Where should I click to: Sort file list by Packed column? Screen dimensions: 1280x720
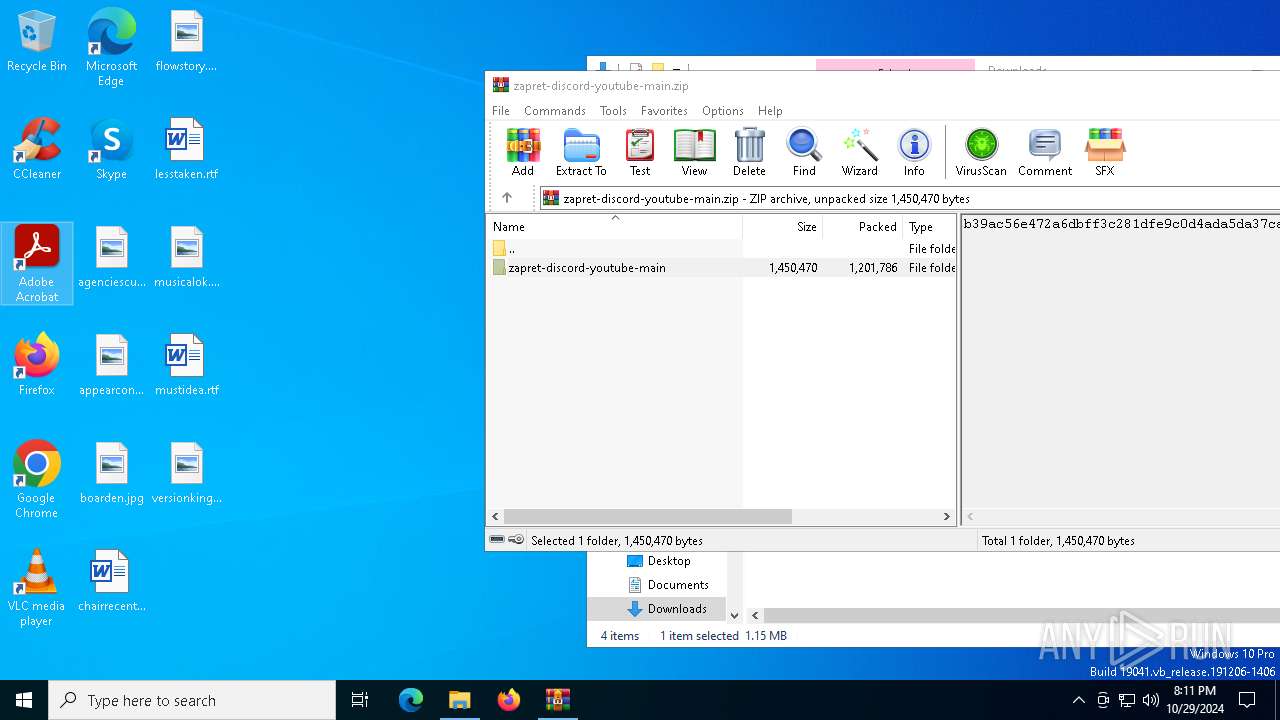tap(862, 227)
